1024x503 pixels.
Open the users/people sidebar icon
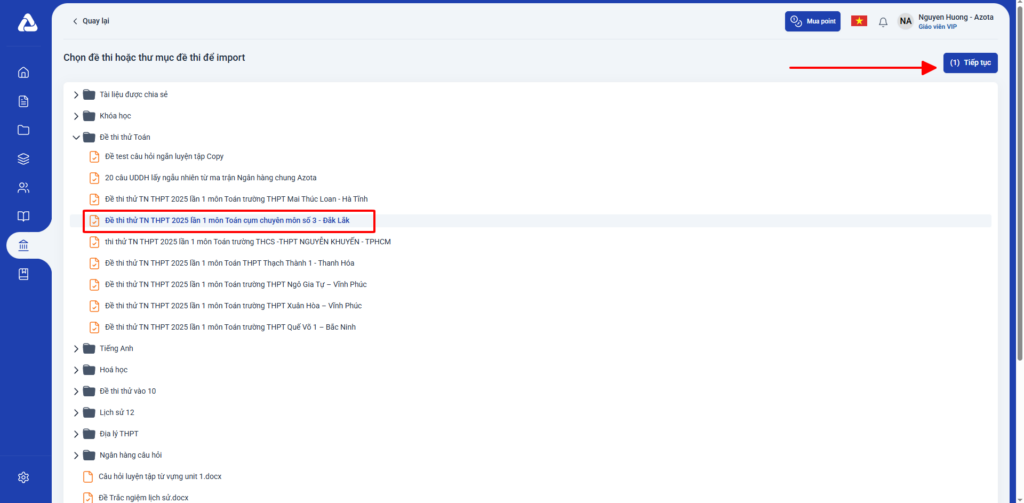(x=24, y=188)
